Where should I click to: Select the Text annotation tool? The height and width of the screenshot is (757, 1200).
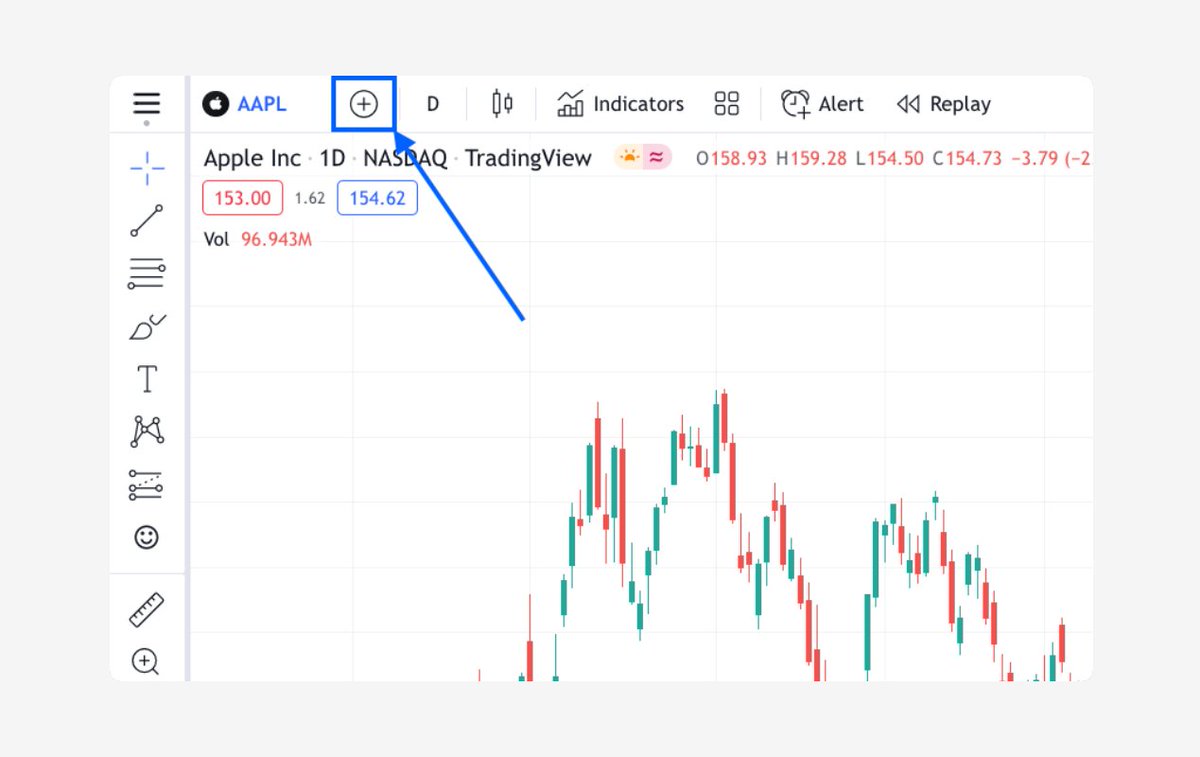147,379
